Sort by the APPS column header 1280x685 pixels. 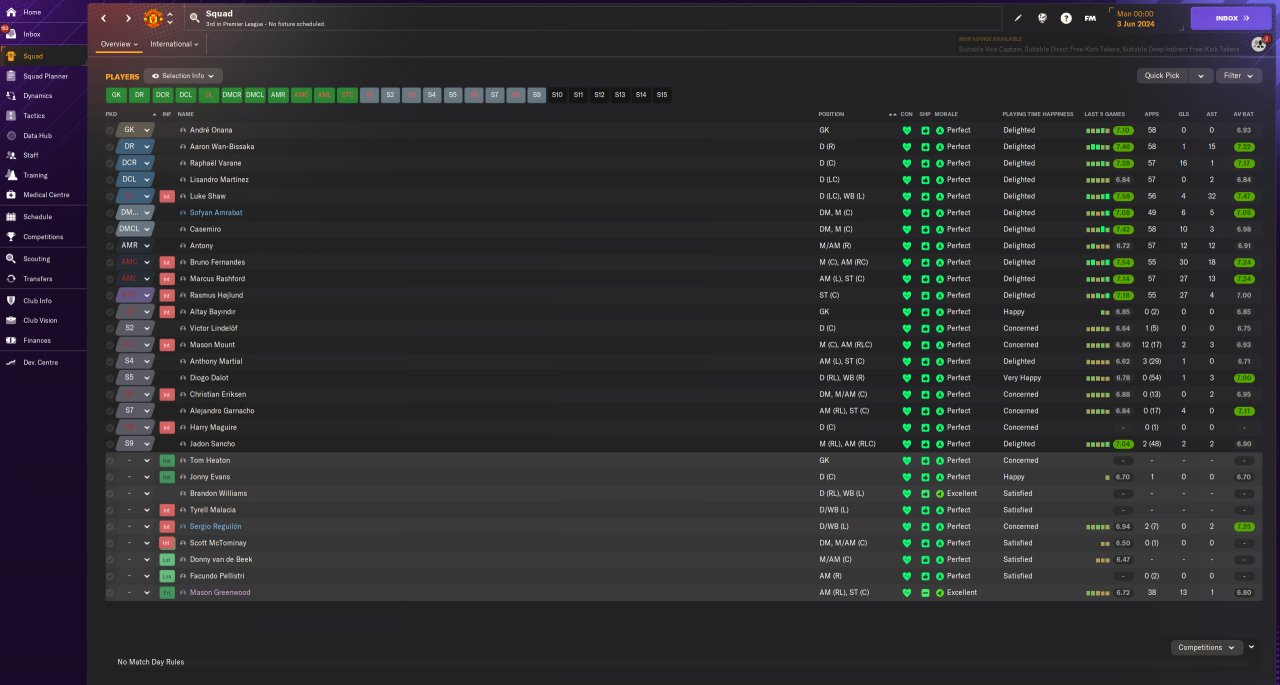1151,114
